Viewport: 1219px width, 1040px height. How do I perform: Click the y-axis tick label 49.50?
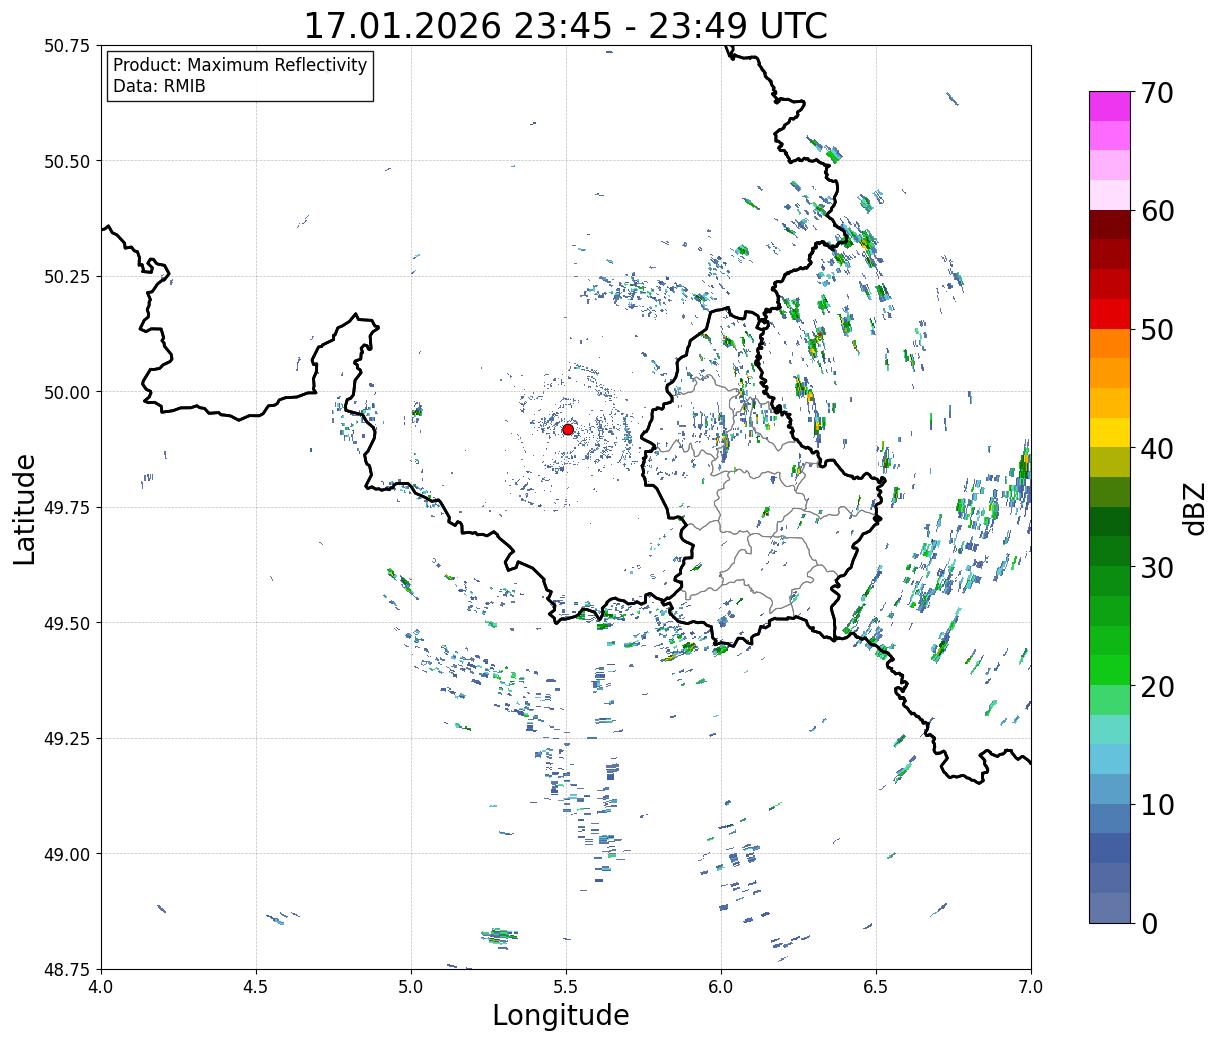point(67,623)
